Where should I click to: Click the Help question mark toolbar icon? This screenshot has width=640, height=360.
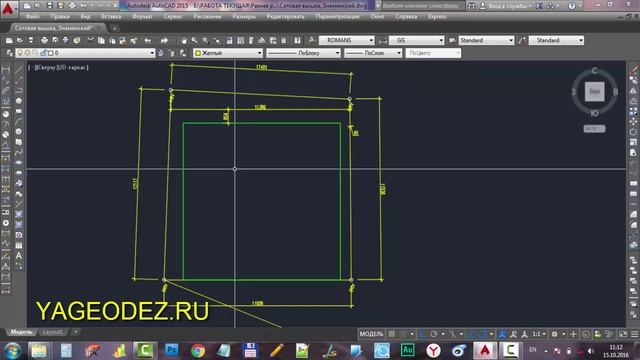click(298, 40)
